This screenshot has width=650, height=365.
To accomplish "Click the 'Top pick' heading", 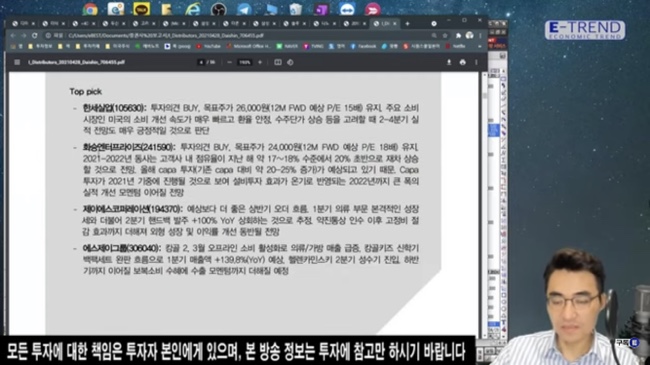I will (85, 92).
